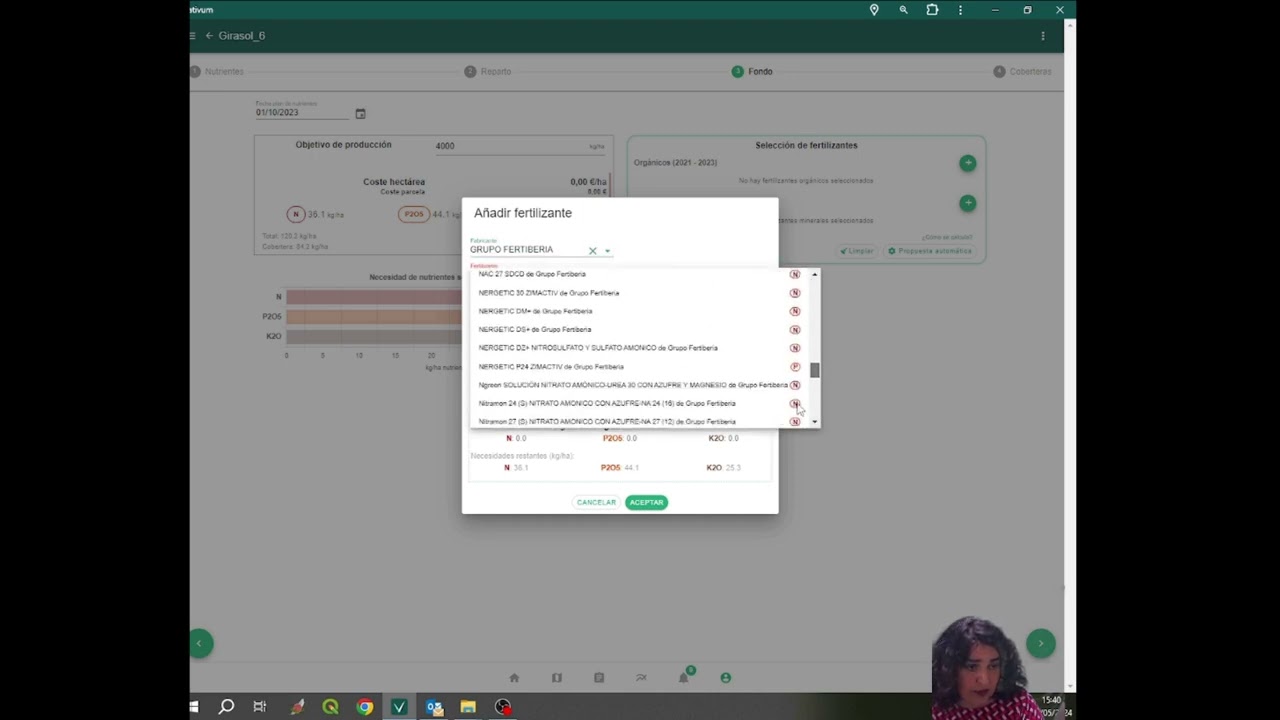1280x720 pixels.
Task: Open the user profile in bottom navigation
Action: 726,678
